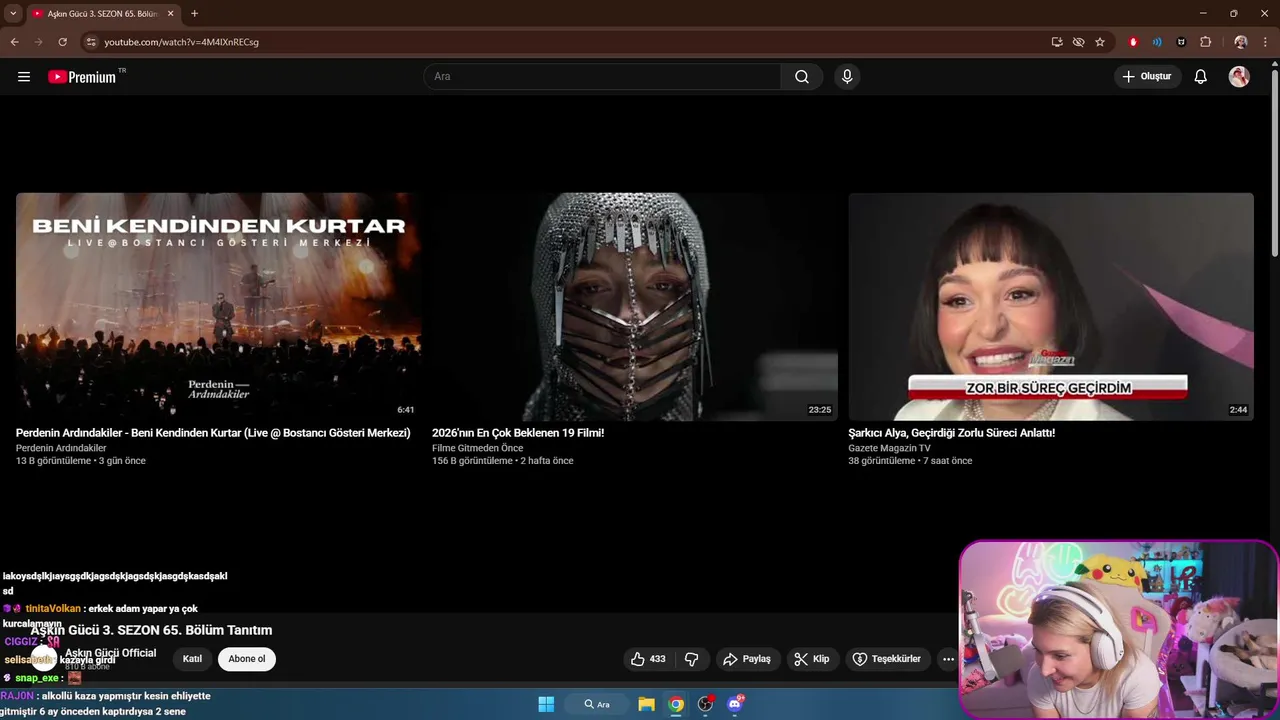Open File Explorer from taskbar
Viewport: 1280px width, 720px height.
point(646,704)
